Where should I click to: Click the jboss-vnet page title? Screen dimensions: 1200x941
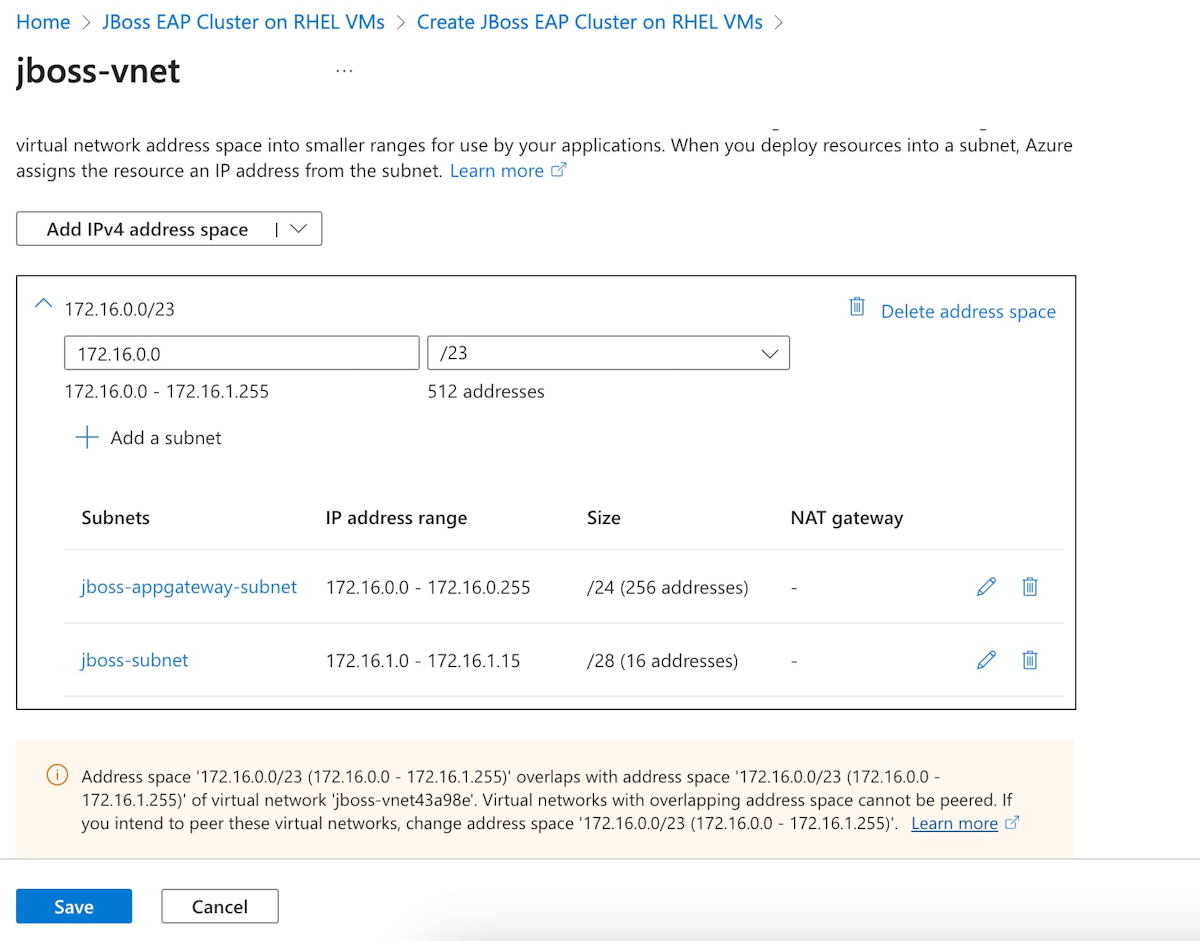[x=98, y=71]
